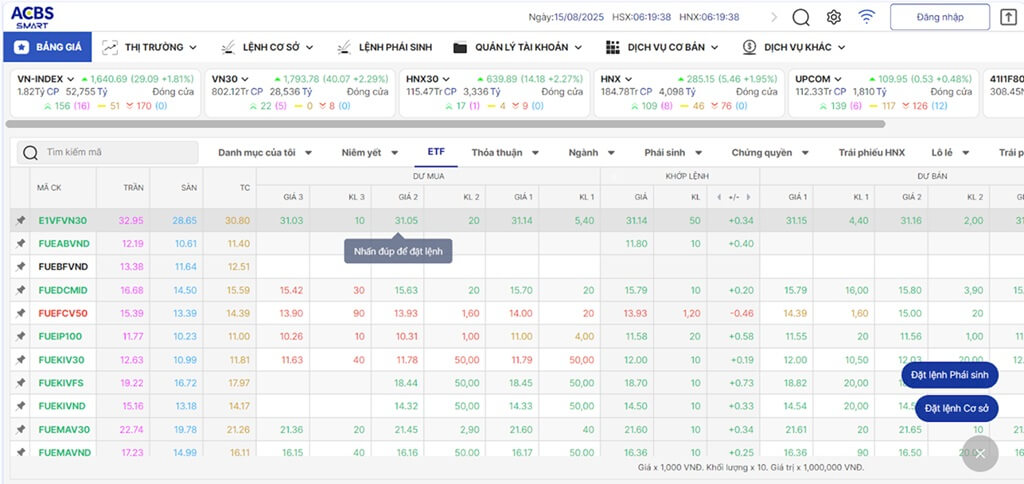Open the Lệnh phái sinh menu
The image size is (1024, 484).
click(384, 47)
